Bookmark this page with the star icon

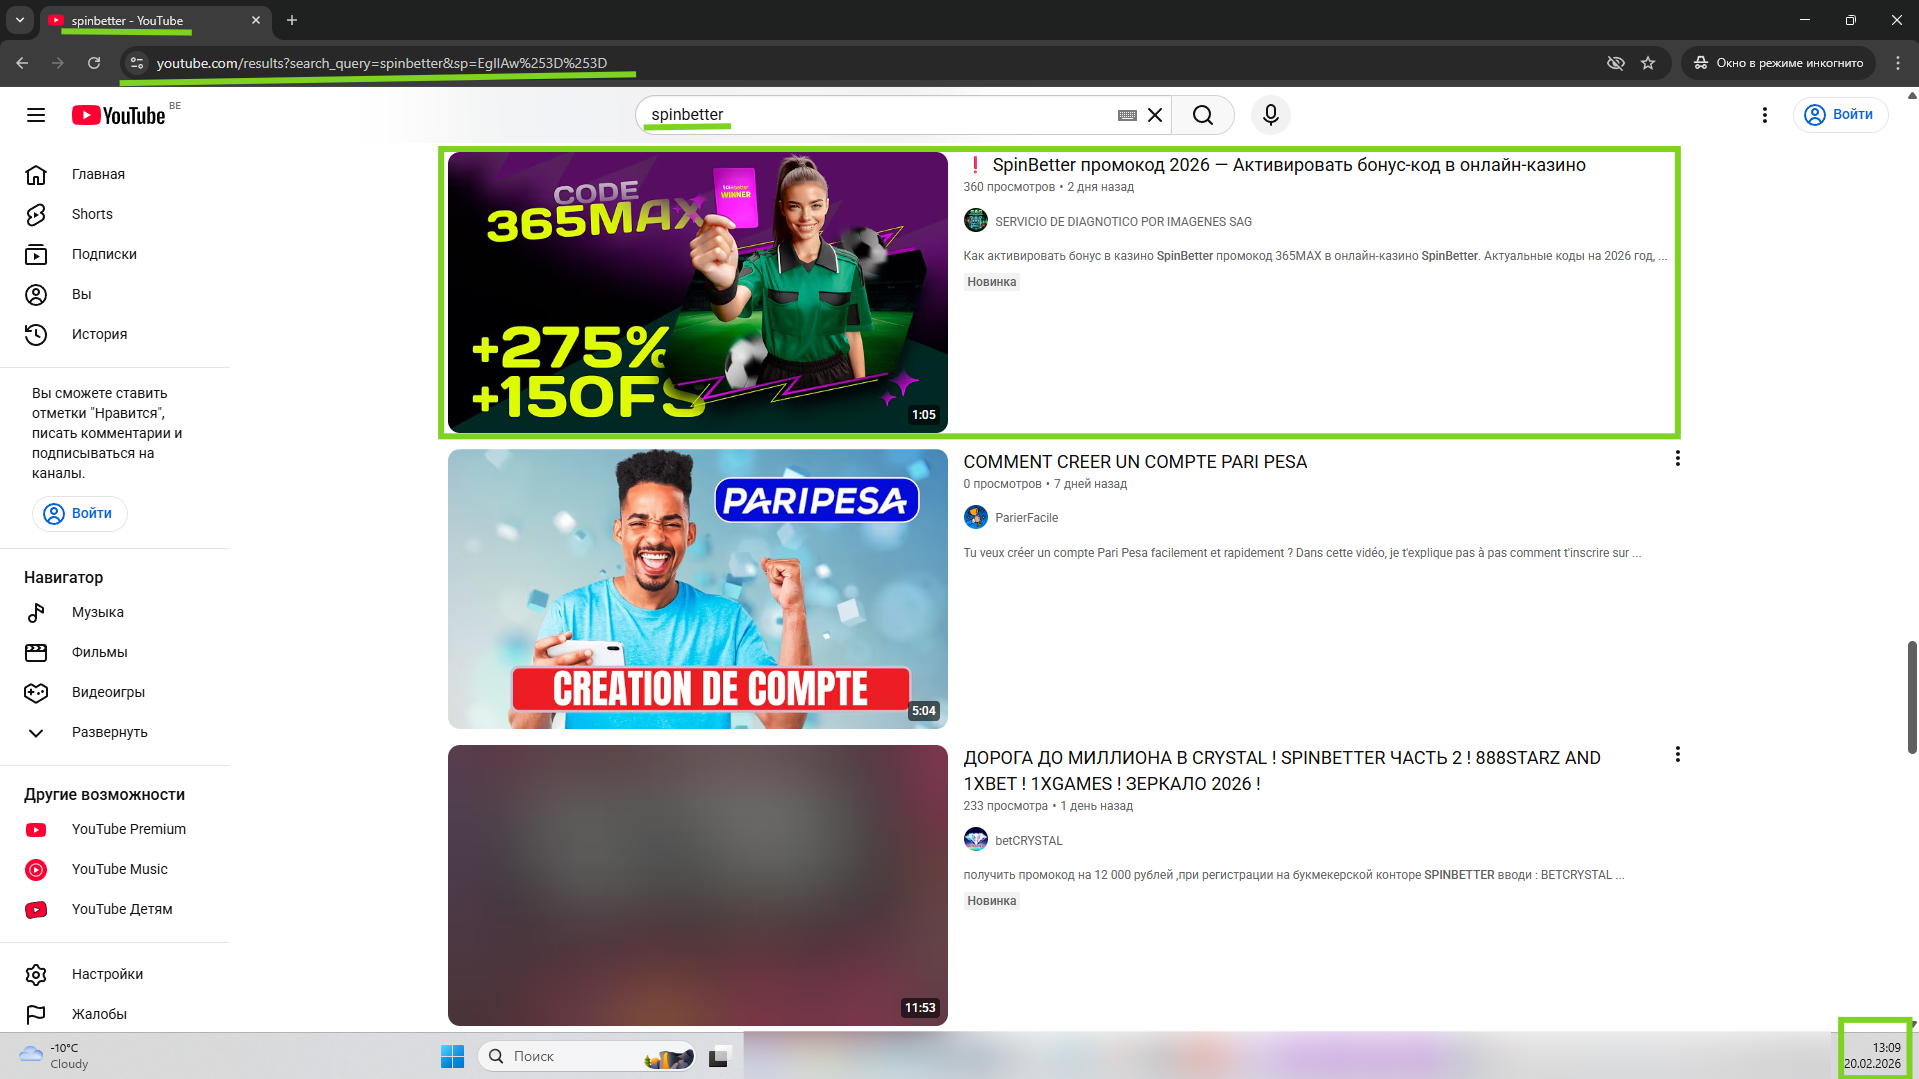[1648, 63]
